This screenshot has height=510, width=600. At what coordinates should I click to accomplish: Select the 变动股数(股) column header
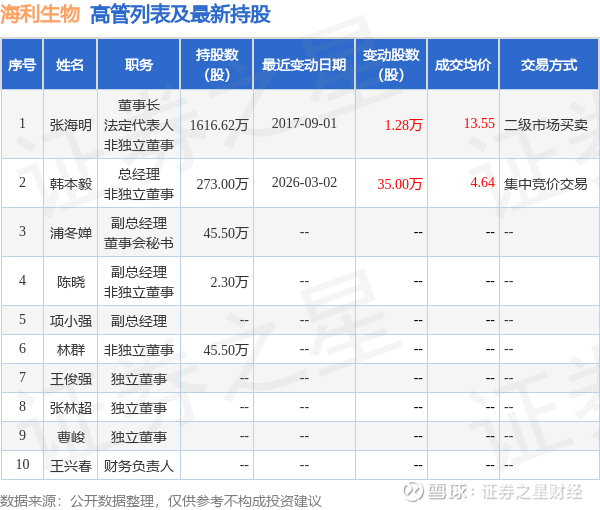[391, 65]
